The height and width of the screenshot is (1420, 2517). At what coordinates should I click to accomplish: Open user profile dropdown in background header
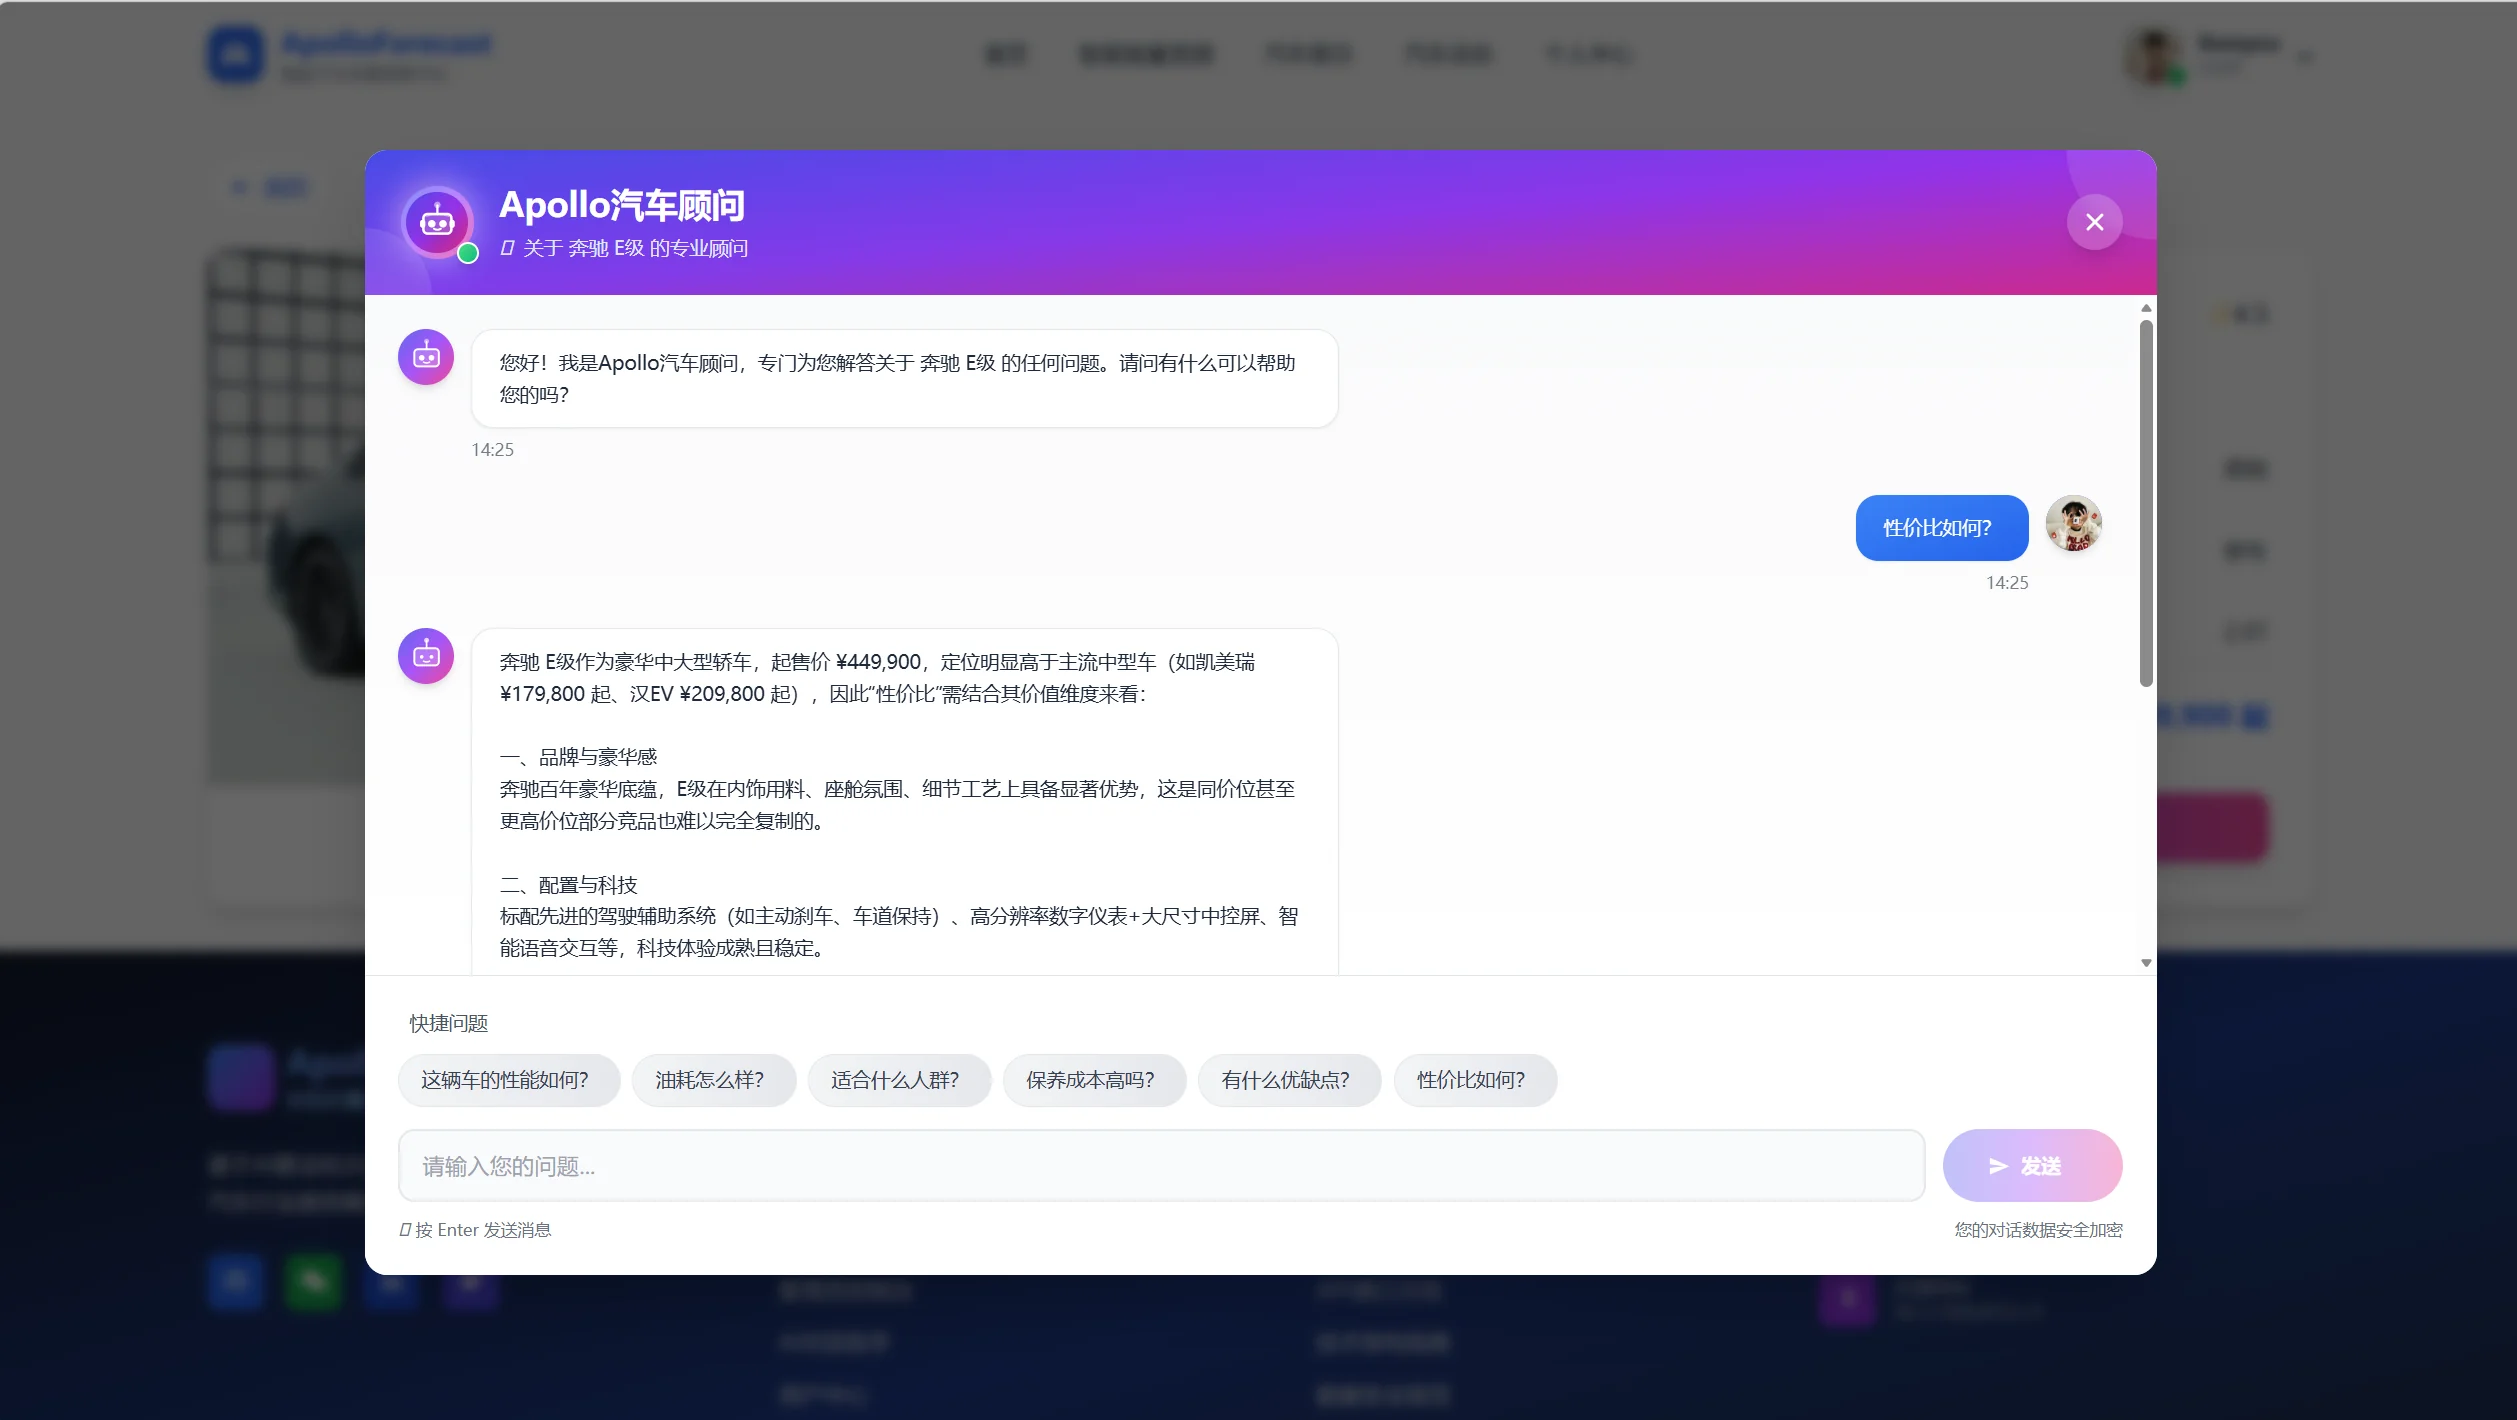(x=2220, y=56)
